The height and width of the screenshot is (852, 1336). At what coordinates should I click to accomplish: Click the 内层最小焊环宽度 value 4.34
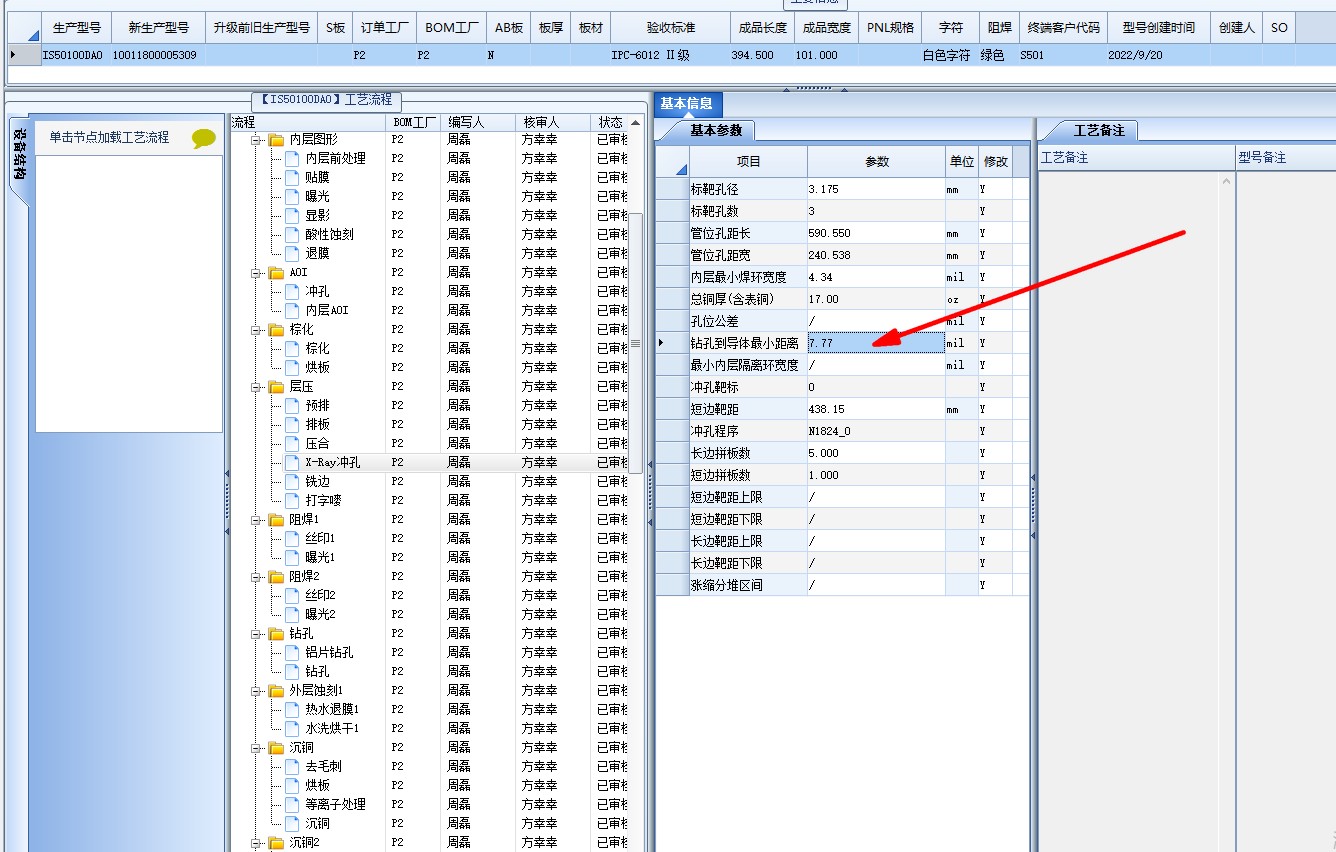(x=876, y=277)
